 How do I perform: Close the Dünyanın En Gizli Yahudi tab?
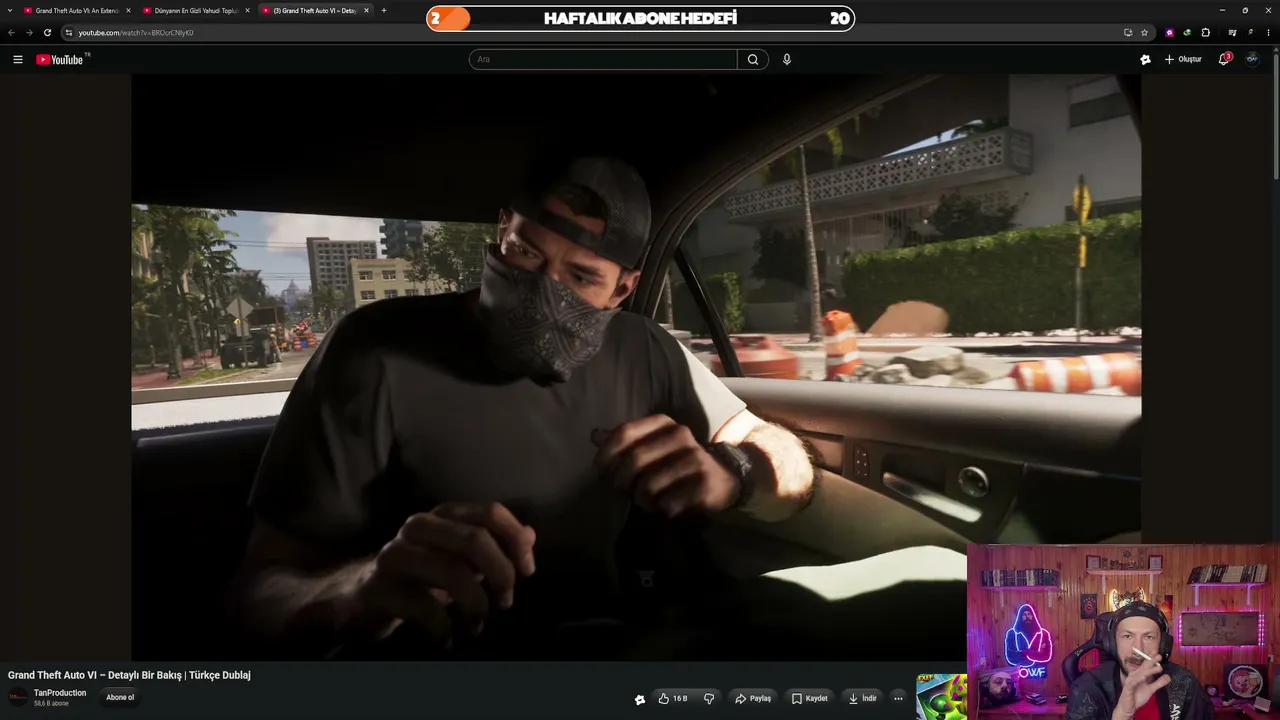(247, 11)
